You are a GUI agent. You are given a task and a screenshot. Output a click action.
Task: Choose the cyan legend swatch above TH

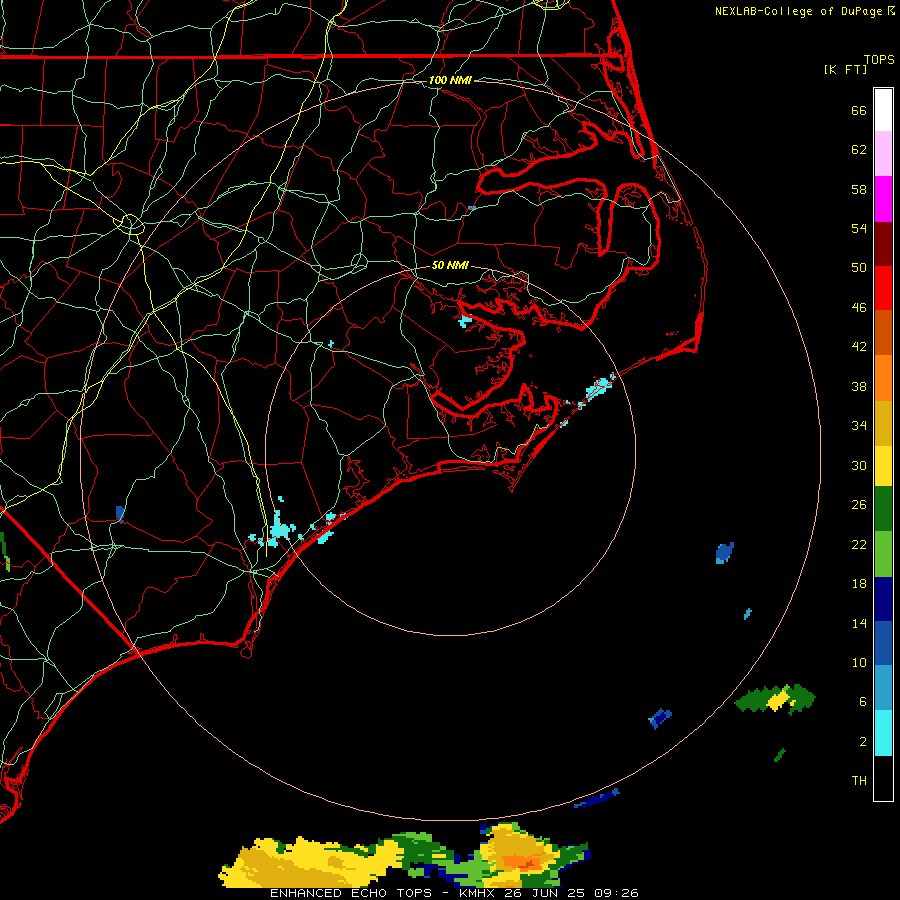[883, 733]
